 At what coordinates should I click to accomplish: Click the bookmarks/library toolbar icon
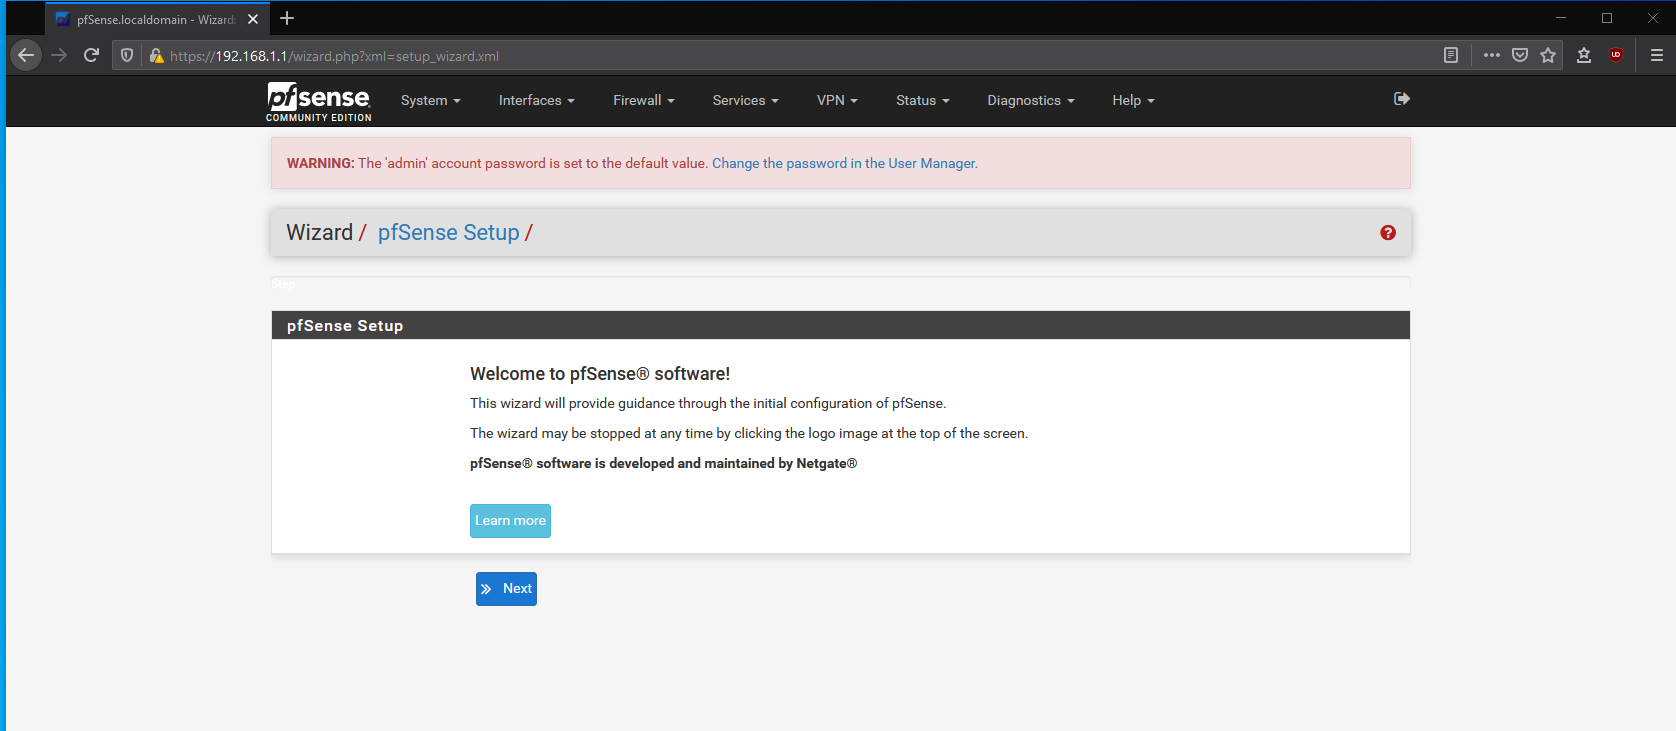(x=1584, y=55)
